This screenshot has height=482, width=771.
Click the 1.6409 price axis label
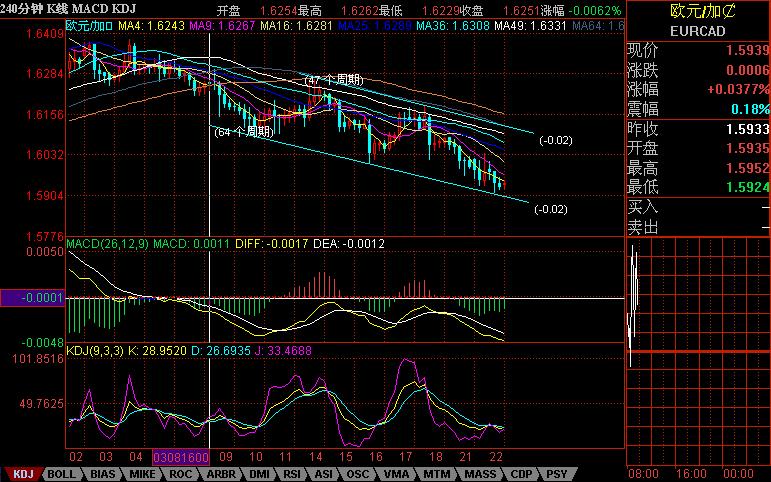coord(45,34)
